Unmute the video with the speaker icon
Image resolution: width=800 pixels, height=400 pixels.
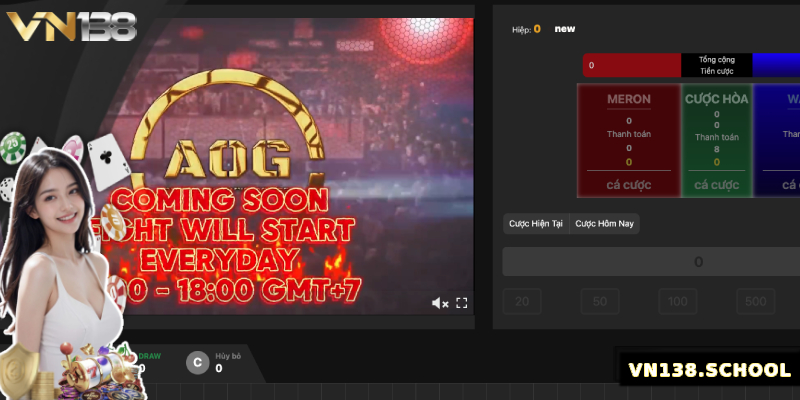(439, 303)
